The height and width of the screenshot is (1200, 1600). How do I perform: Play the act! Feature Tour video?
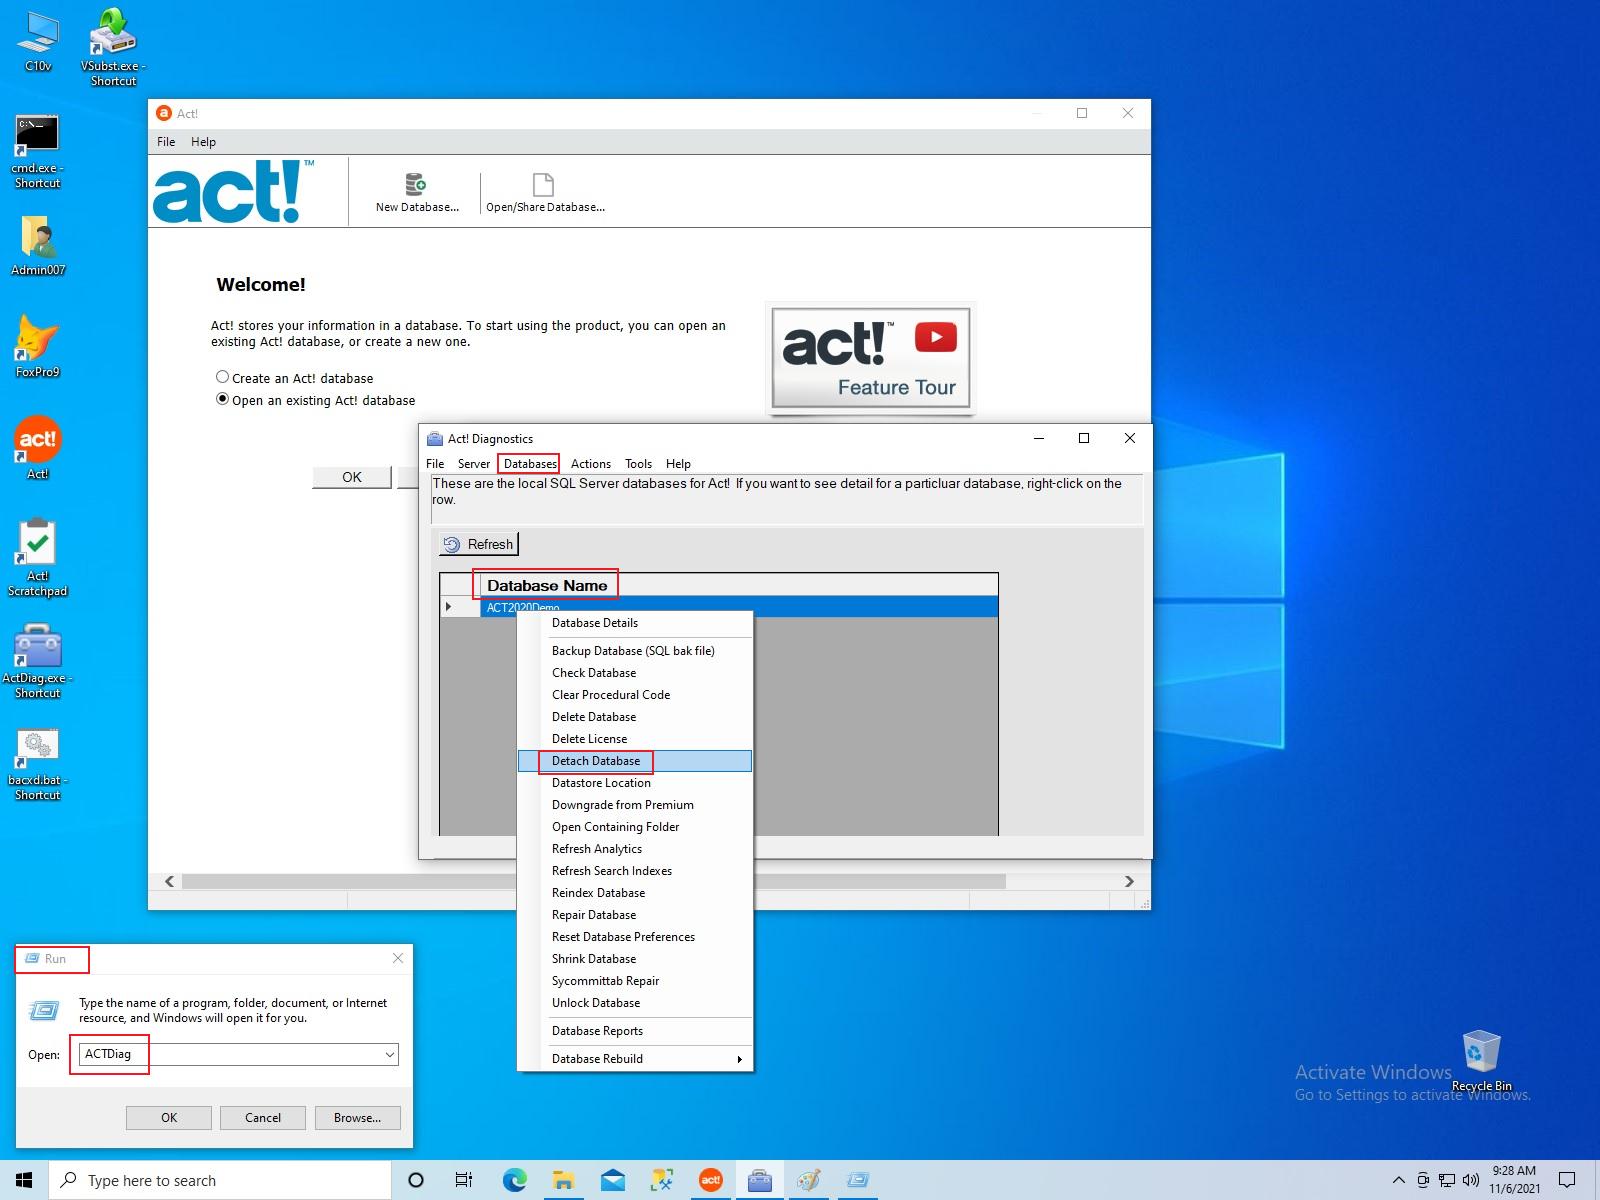point(871,358)
